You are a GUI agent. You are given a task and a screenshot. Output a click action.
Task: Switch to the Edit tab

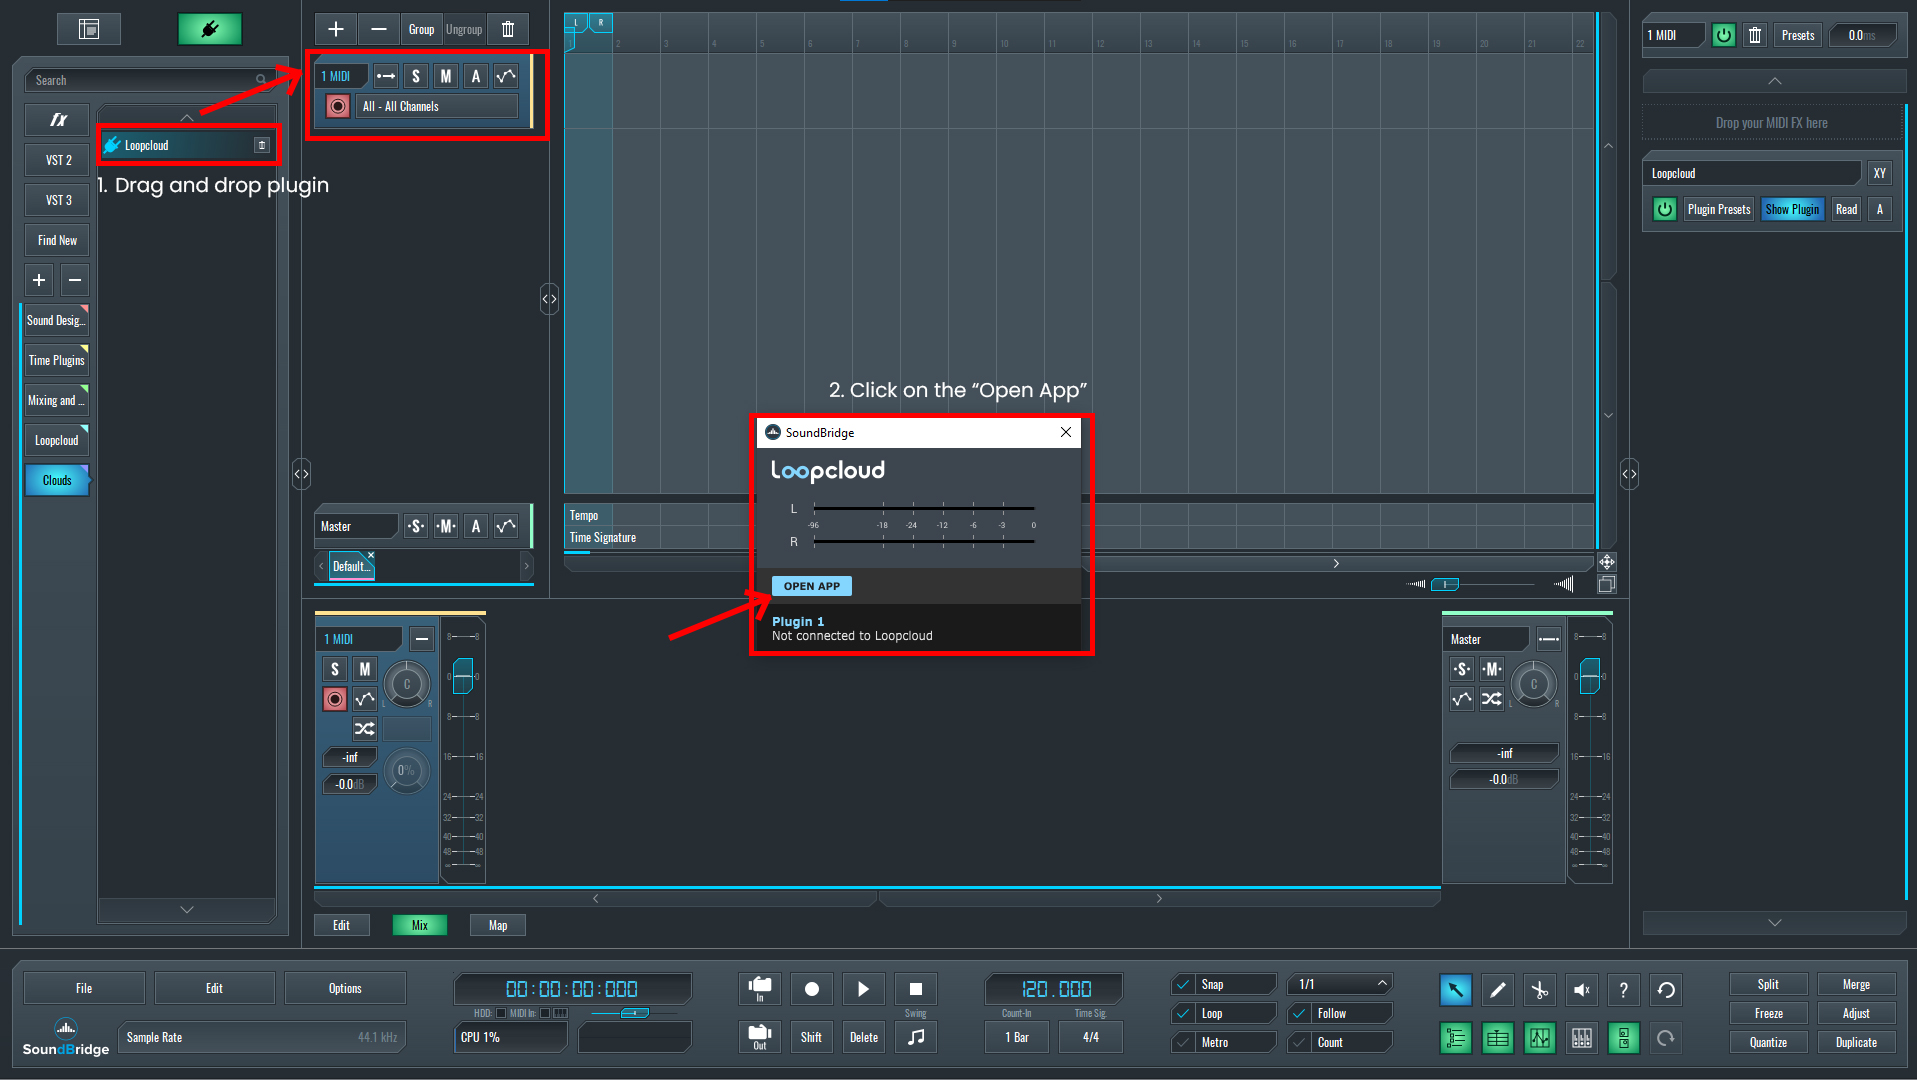(341, 925)
